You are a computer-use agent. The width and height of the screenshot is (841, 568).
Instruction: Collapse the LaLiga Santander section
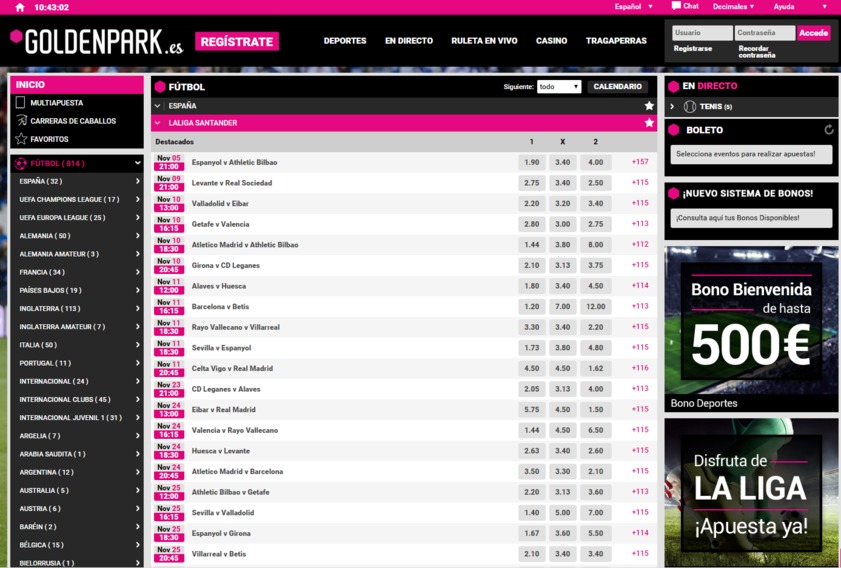pyautogui.click(x=158, y=123)
